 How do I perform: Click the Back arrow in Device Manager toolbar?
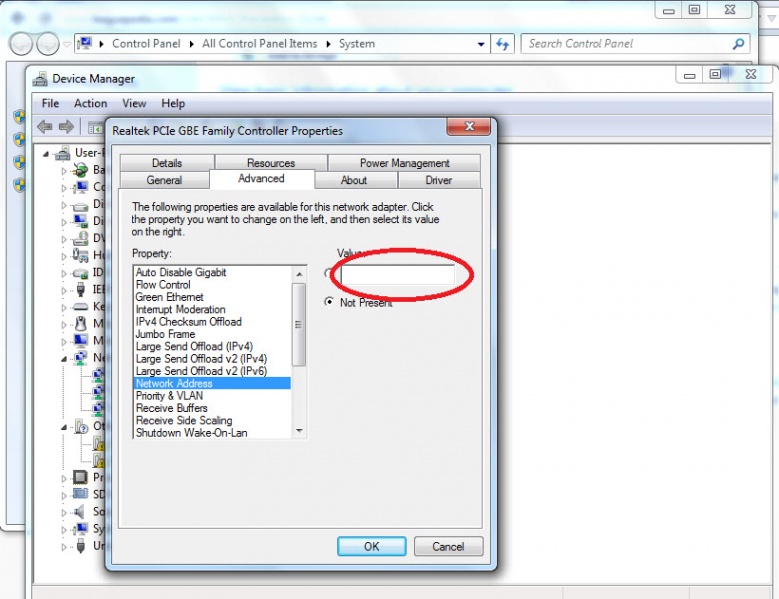tap(45, 127)
